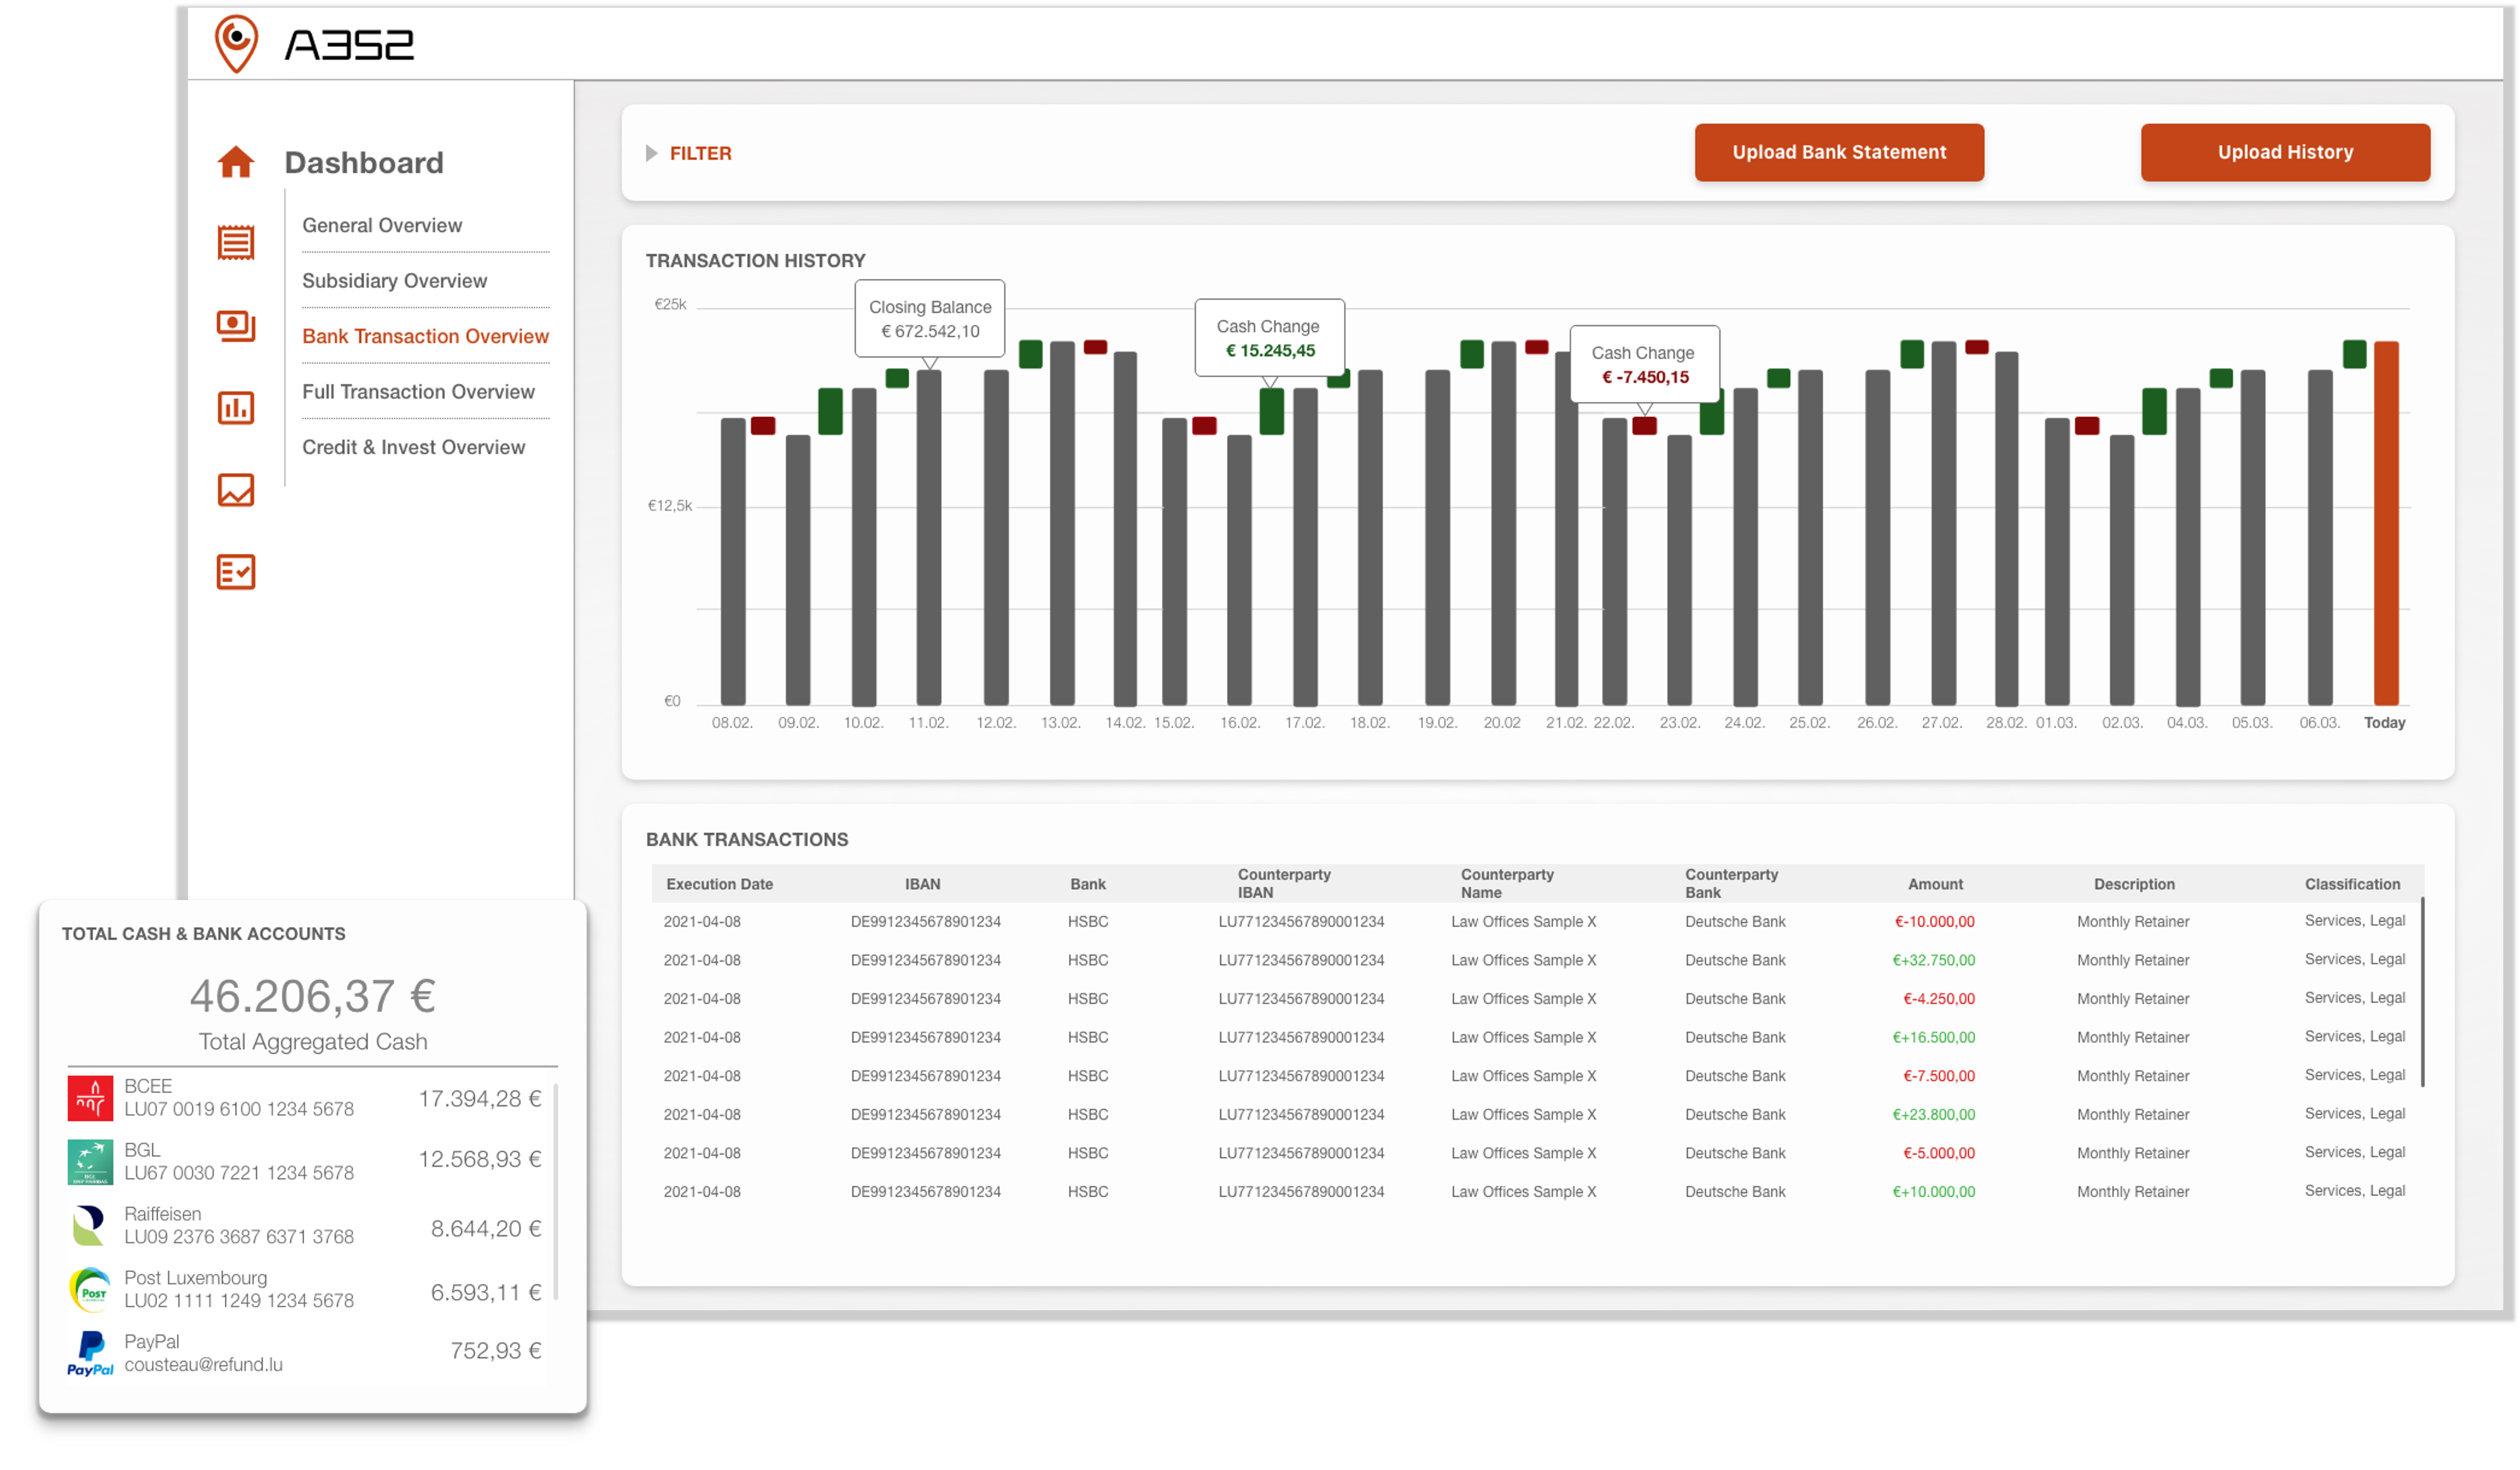Click the BGL bank logo
The height and width of the screenshot is (1470, 2520).
[x=91, y=1160]
